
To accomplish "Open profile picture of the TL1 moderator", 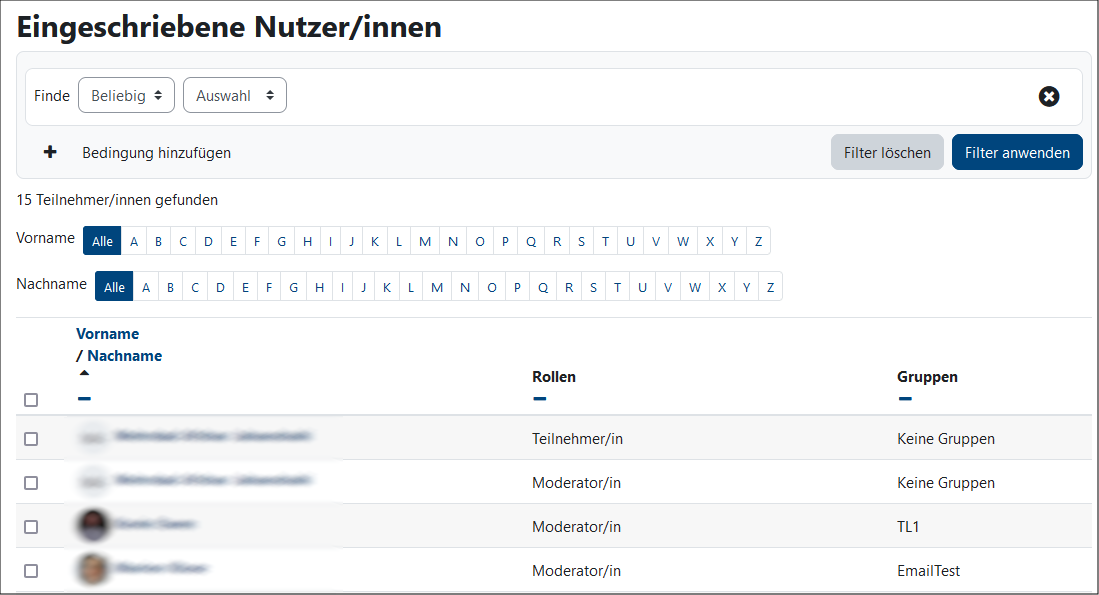I will pos(92,525).
